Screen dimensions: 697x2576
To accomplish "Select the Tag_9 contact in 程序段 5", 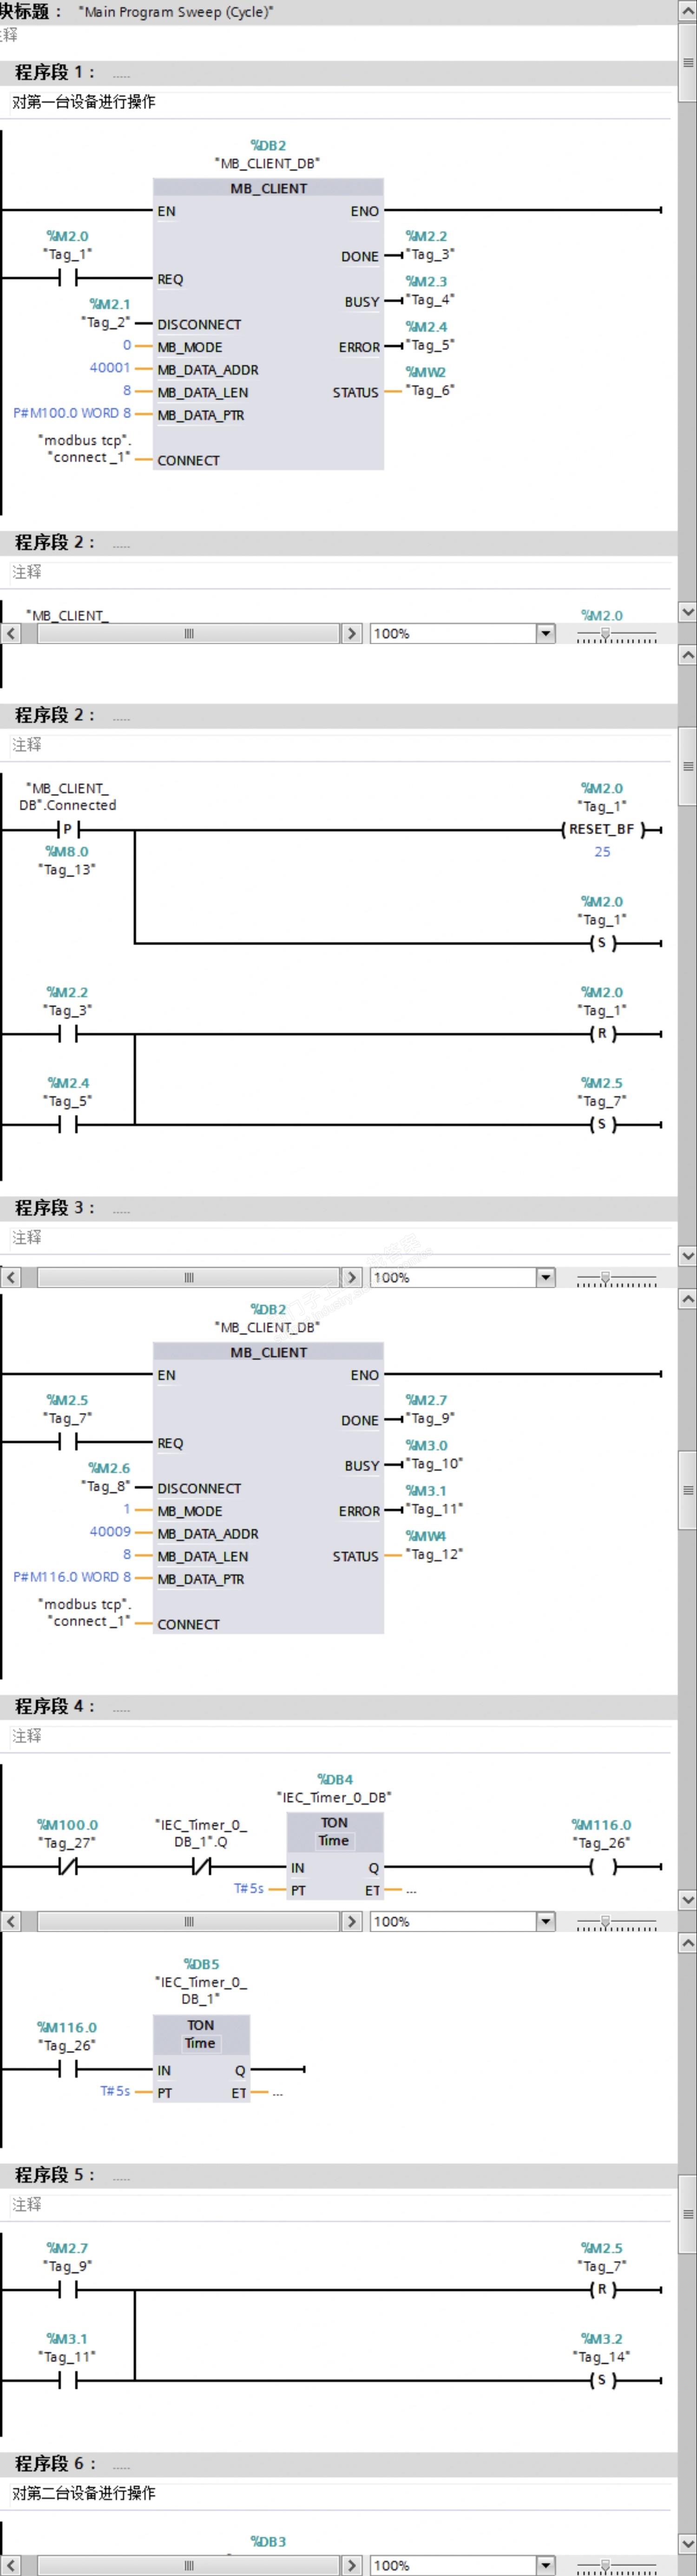I will coord(68,2289).
